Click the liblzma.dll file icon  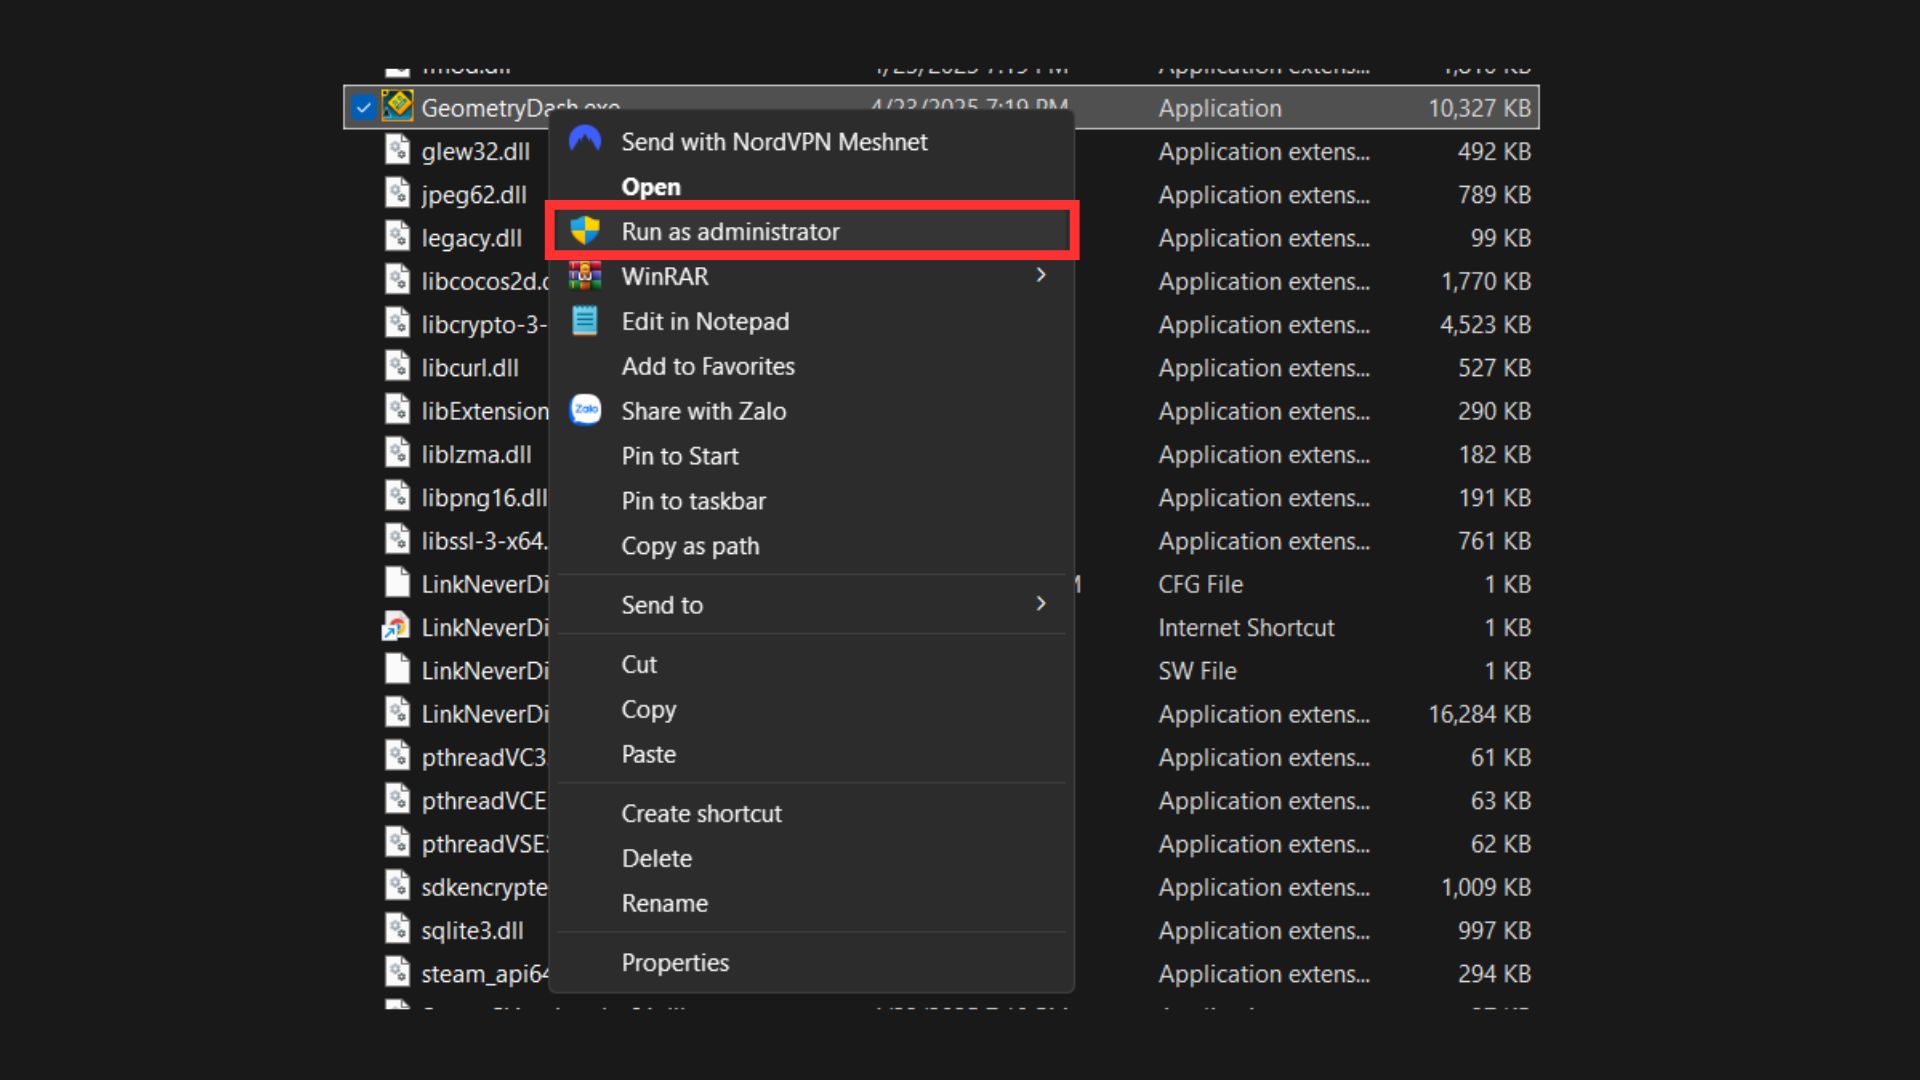point(397,453)
